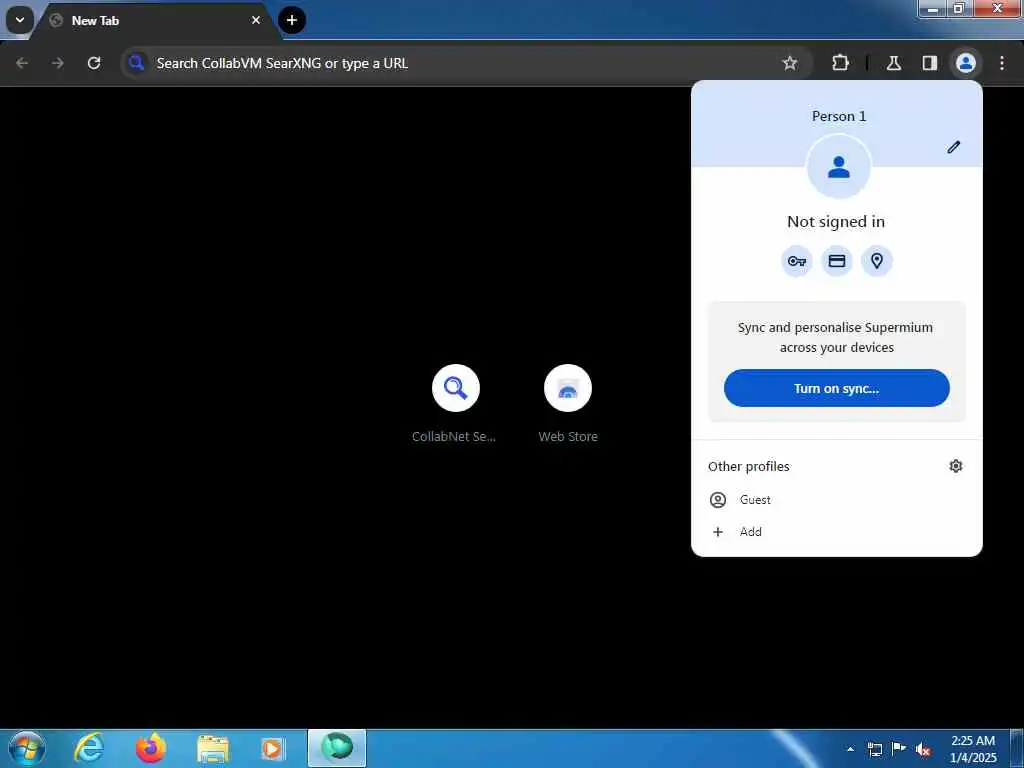The height and width of the screenshot is (768, 1024).
Task: Click the Not signed in text
Action: coord(836,222)
